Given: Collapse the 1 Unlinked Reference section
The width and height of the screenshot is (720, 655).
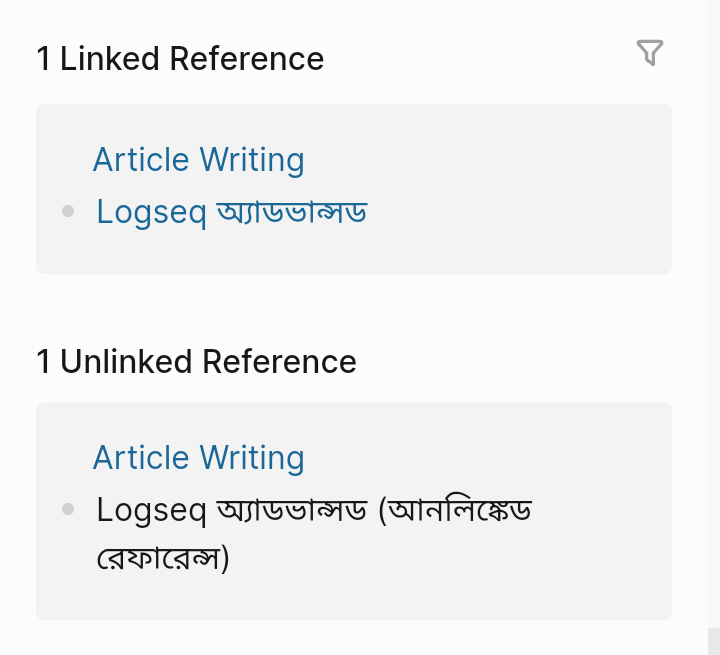Looking at the screenshot, I should [x=196, y=361].
